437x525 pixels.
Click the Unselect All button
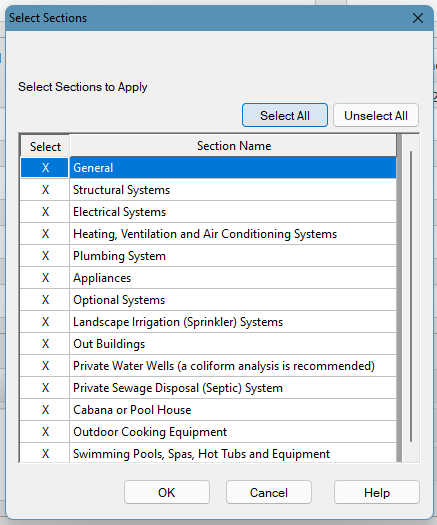pos(376,115)
